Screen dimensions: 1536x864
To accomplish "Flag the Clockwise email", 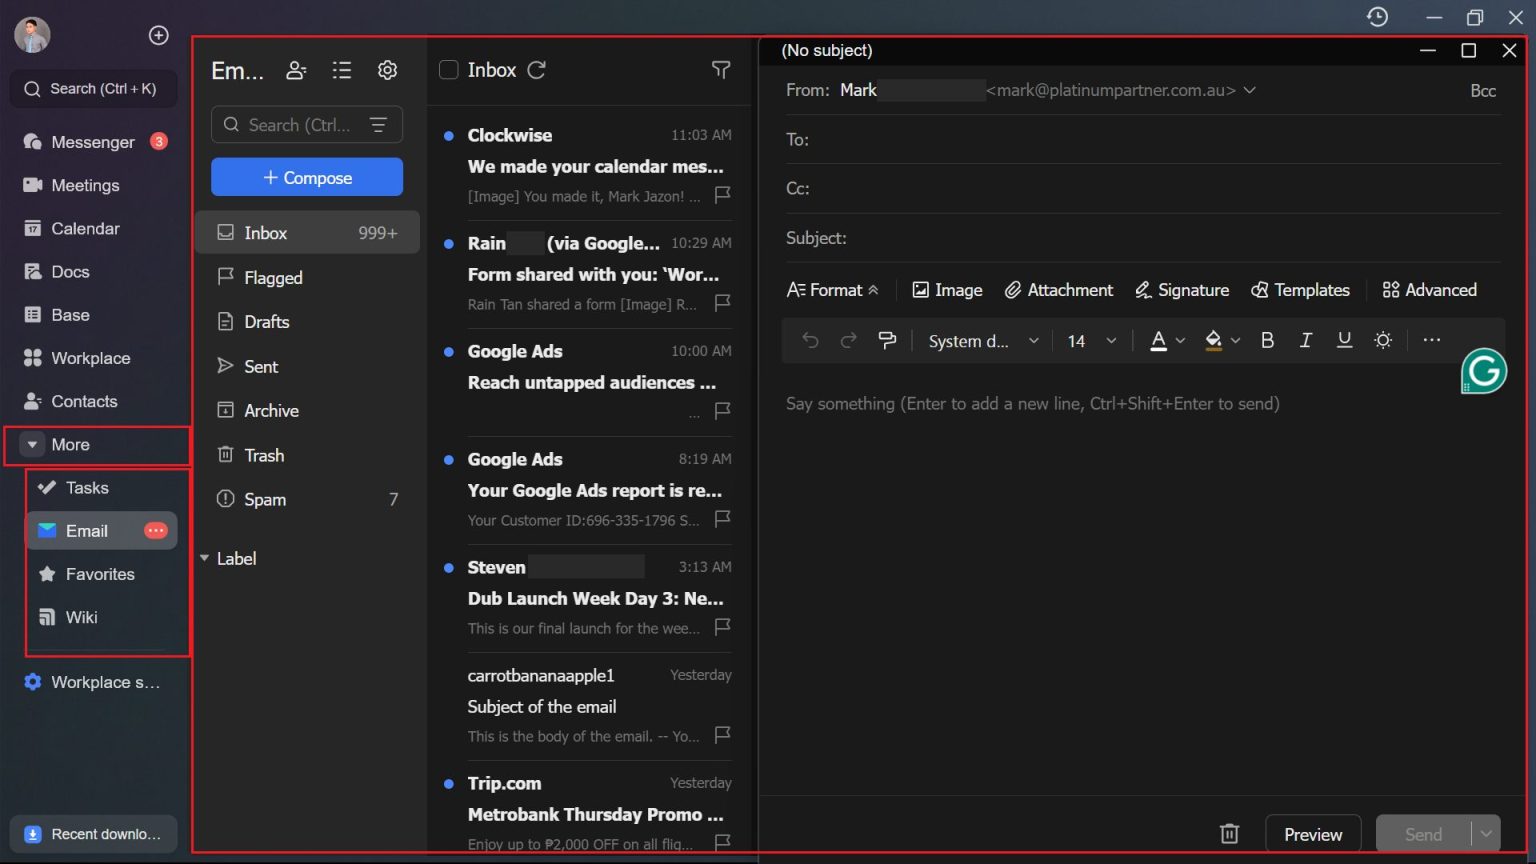I will 721,197.
